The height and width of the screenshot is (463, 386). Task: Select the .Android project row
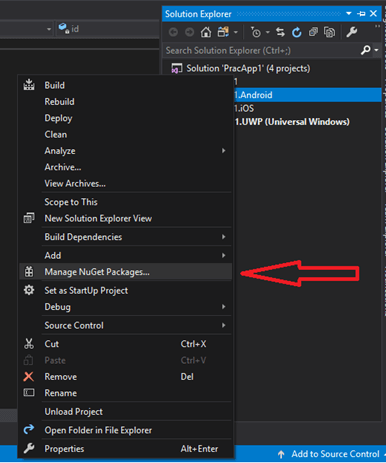pos(308,95)
